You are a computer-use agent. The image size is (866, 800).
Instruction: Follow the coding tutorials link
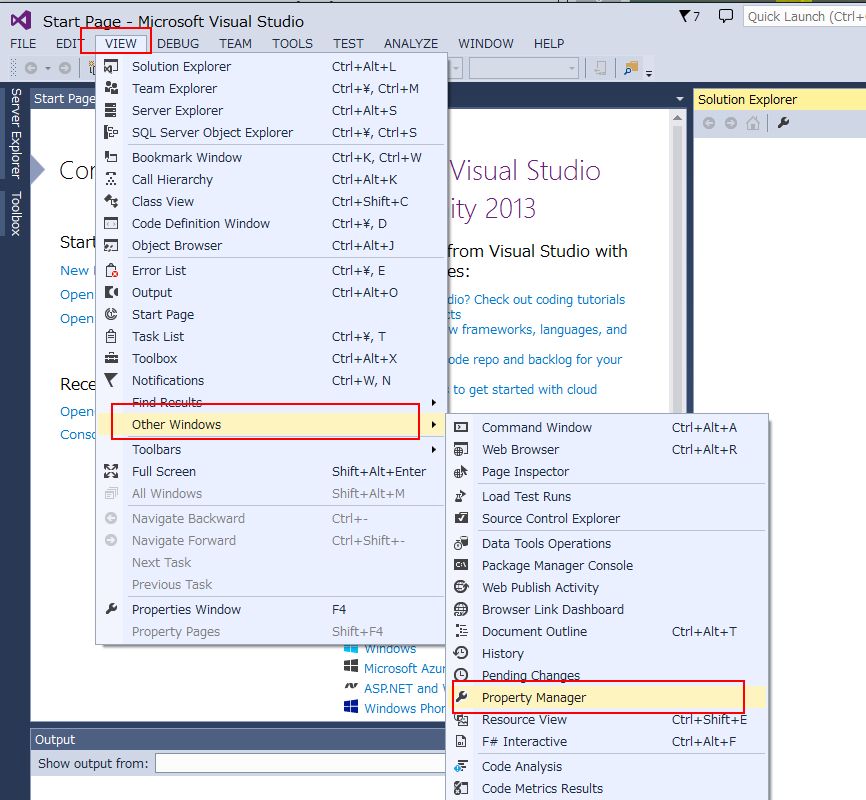tap(536, 299)
